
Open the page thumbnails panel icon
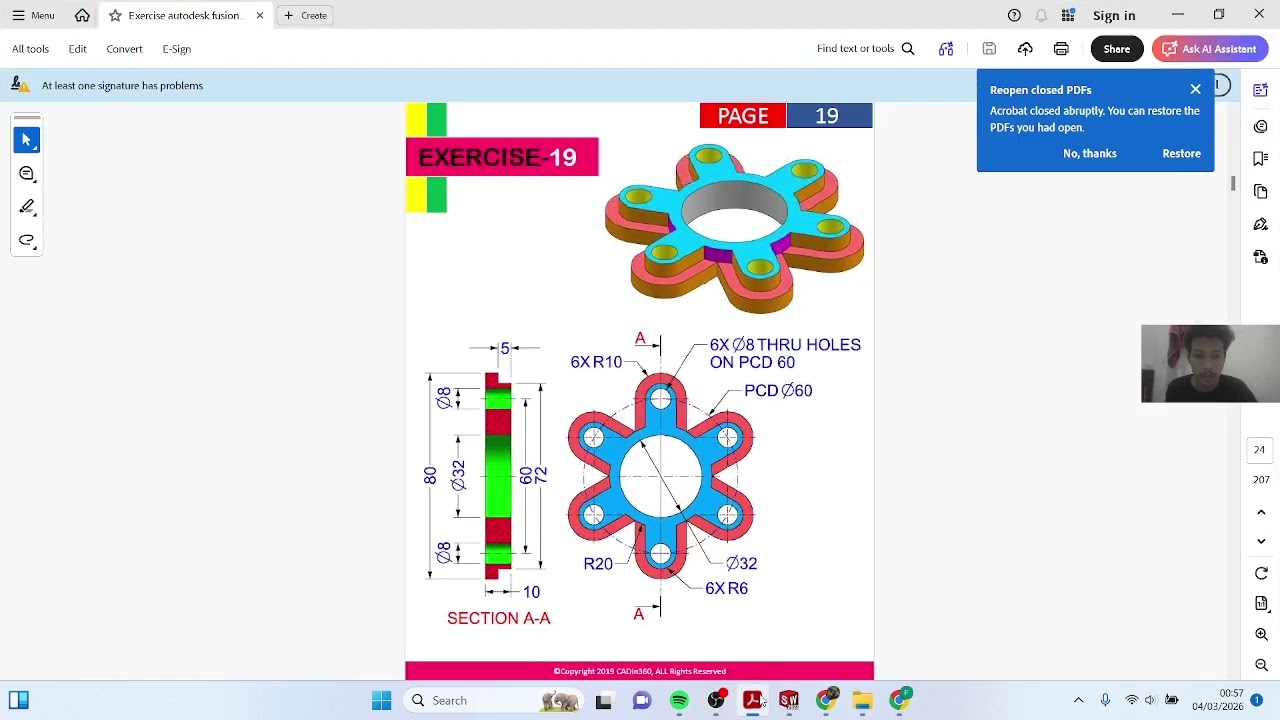coord(1261,191)
